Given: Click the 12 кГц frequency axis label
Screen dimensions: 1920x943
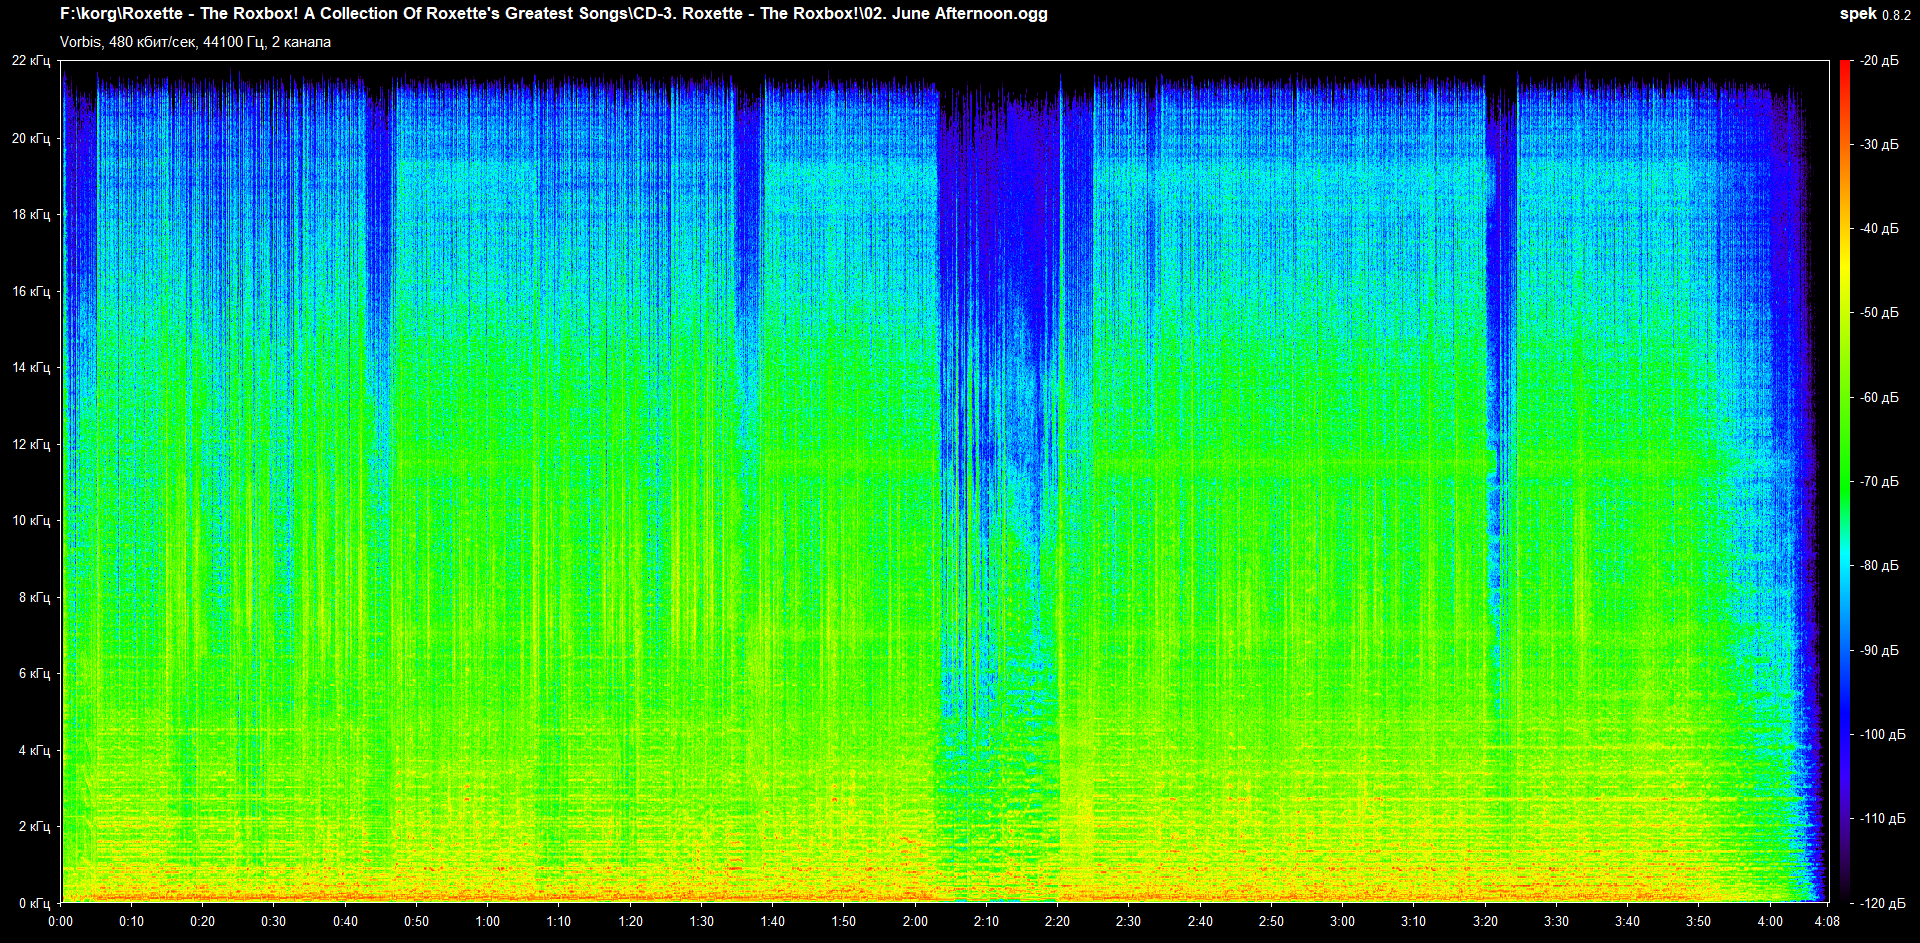Looking at the screenshot, I should tap(31, 444).
